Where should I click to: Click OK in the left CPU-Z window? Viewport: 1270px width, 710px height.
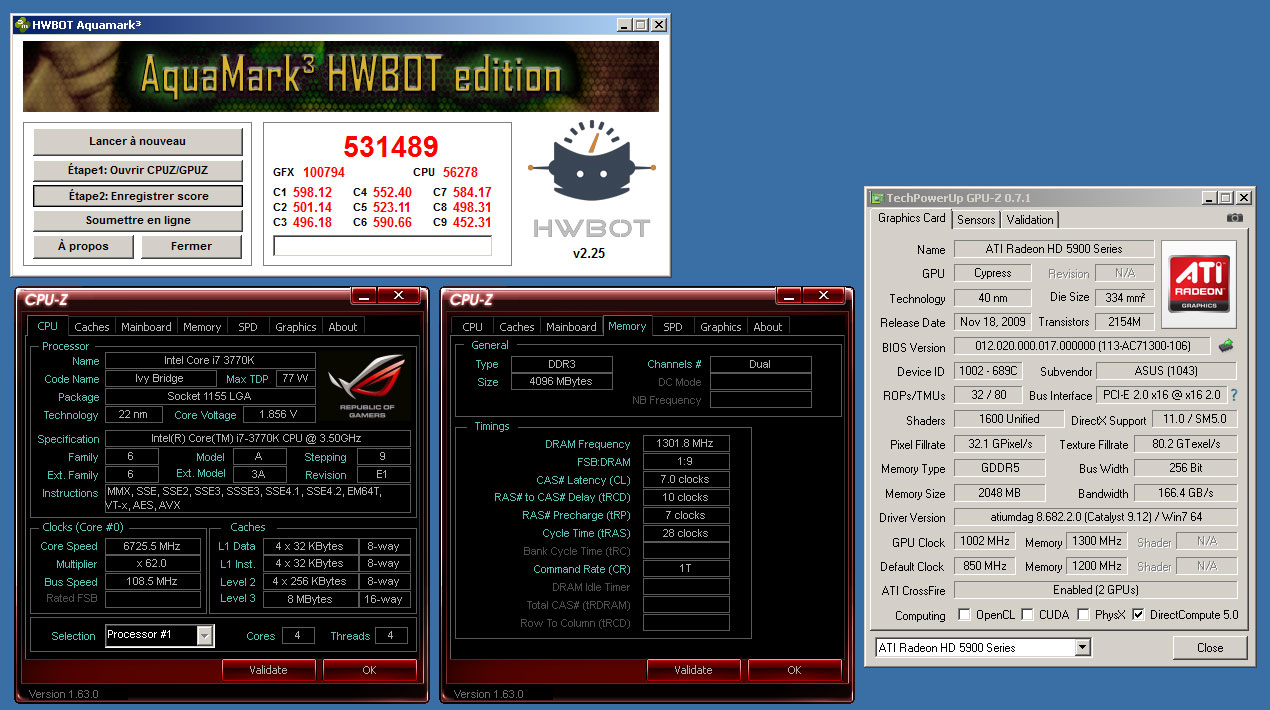[369, 670]
